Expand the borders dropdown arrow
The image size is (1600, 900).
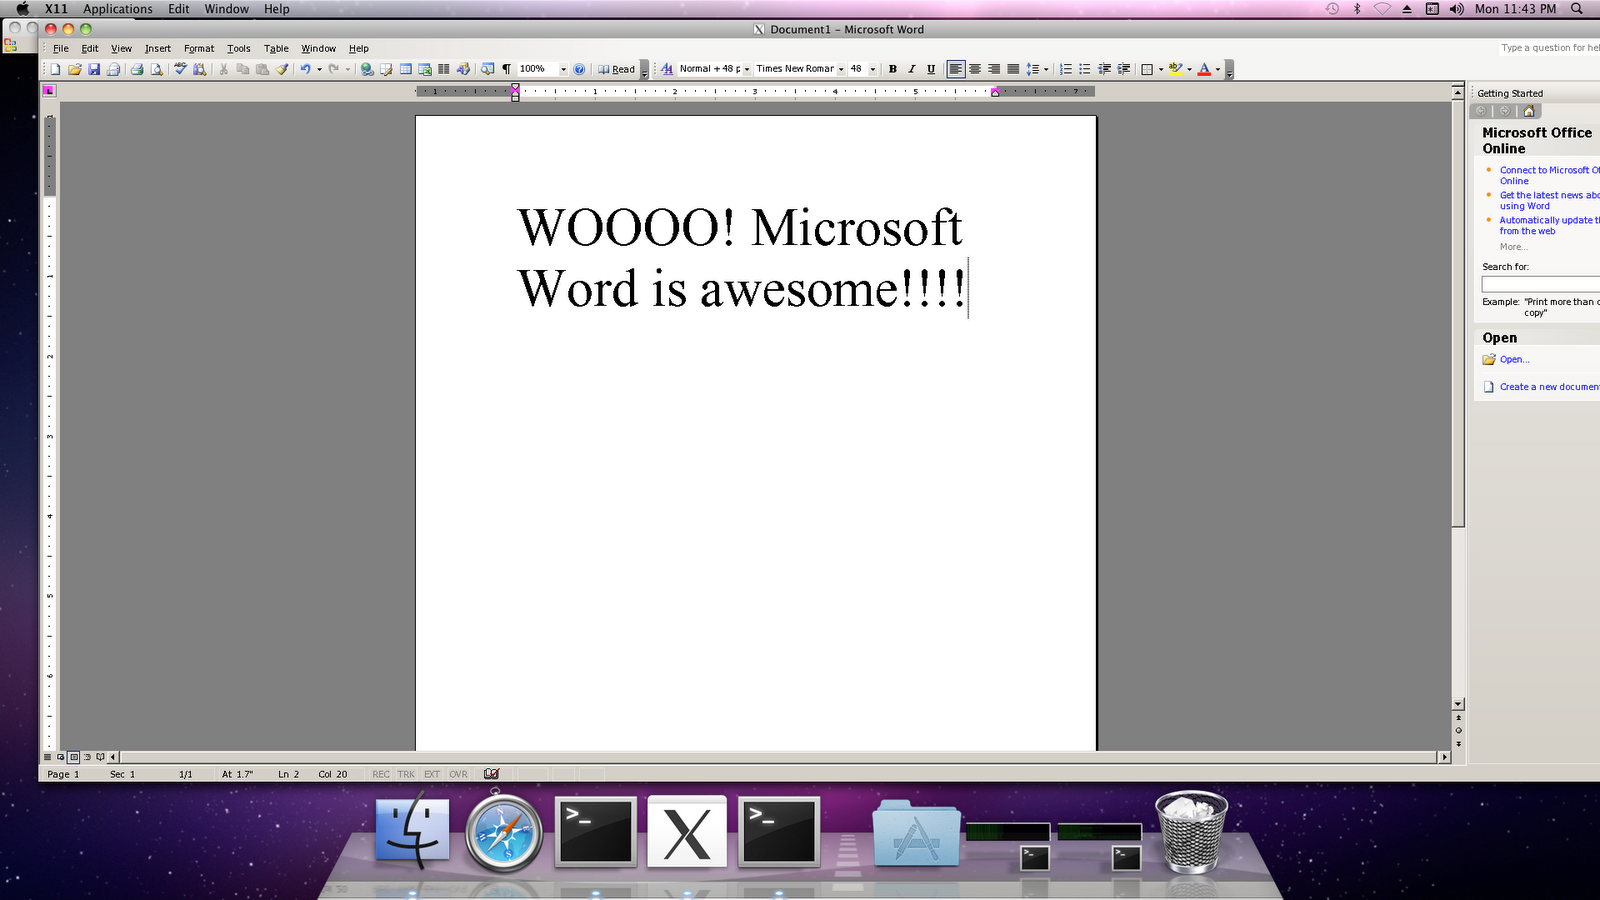tap(1161, 70)
